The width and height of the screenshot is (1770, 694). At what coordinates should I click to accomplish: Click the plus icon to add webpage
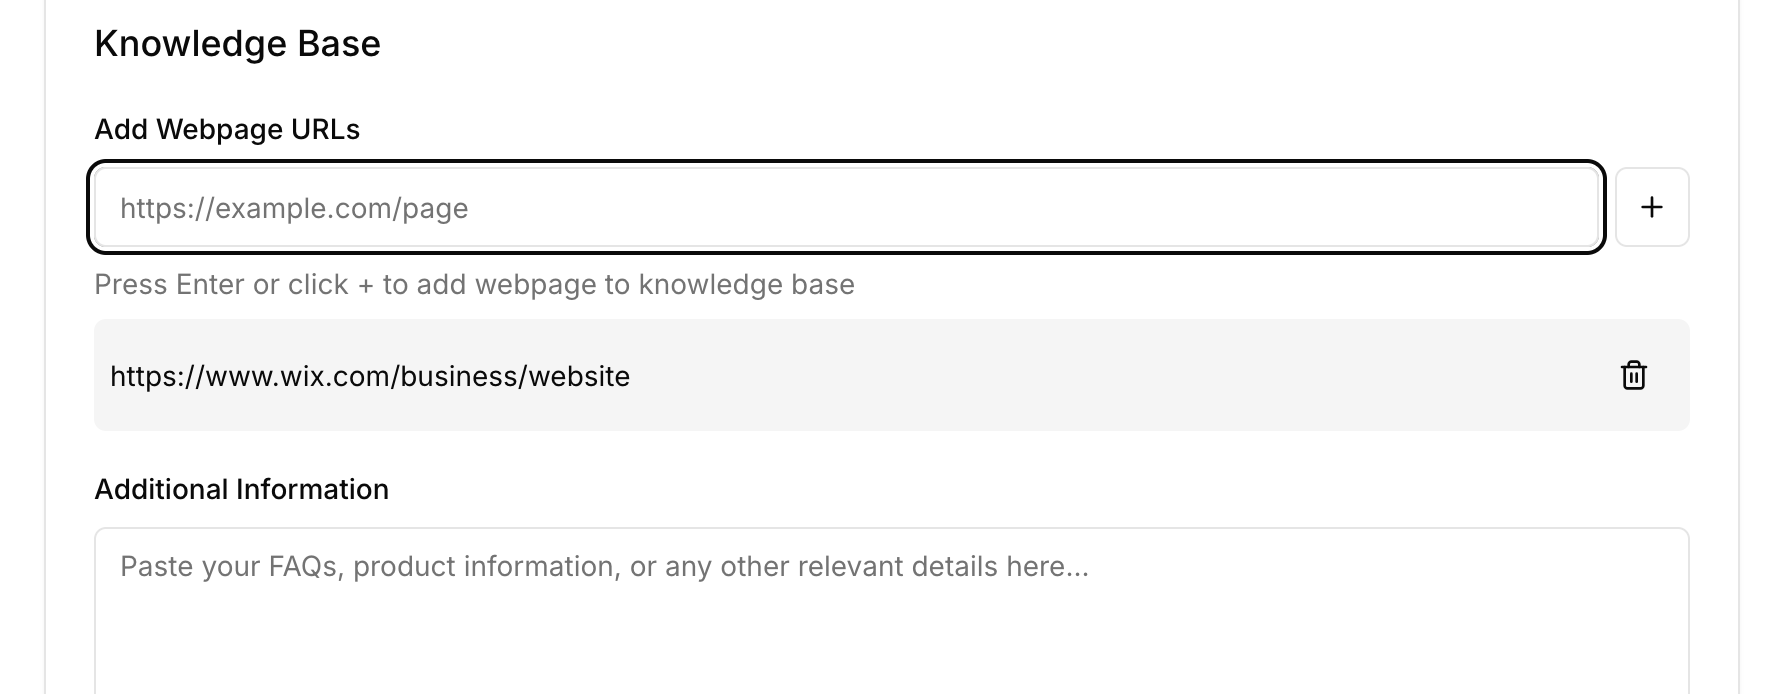pos(1652,207)
